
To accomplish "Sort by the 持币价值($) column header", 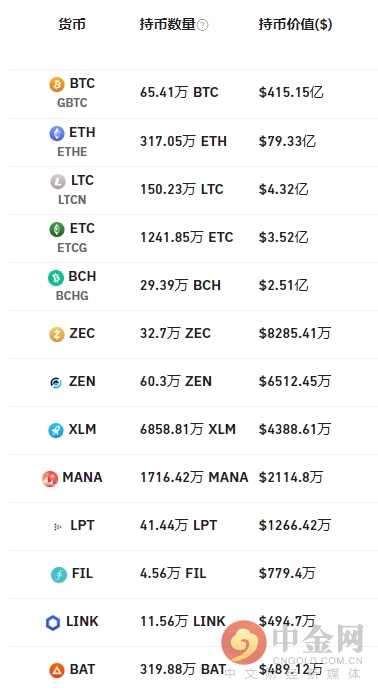I will (295, 24).
